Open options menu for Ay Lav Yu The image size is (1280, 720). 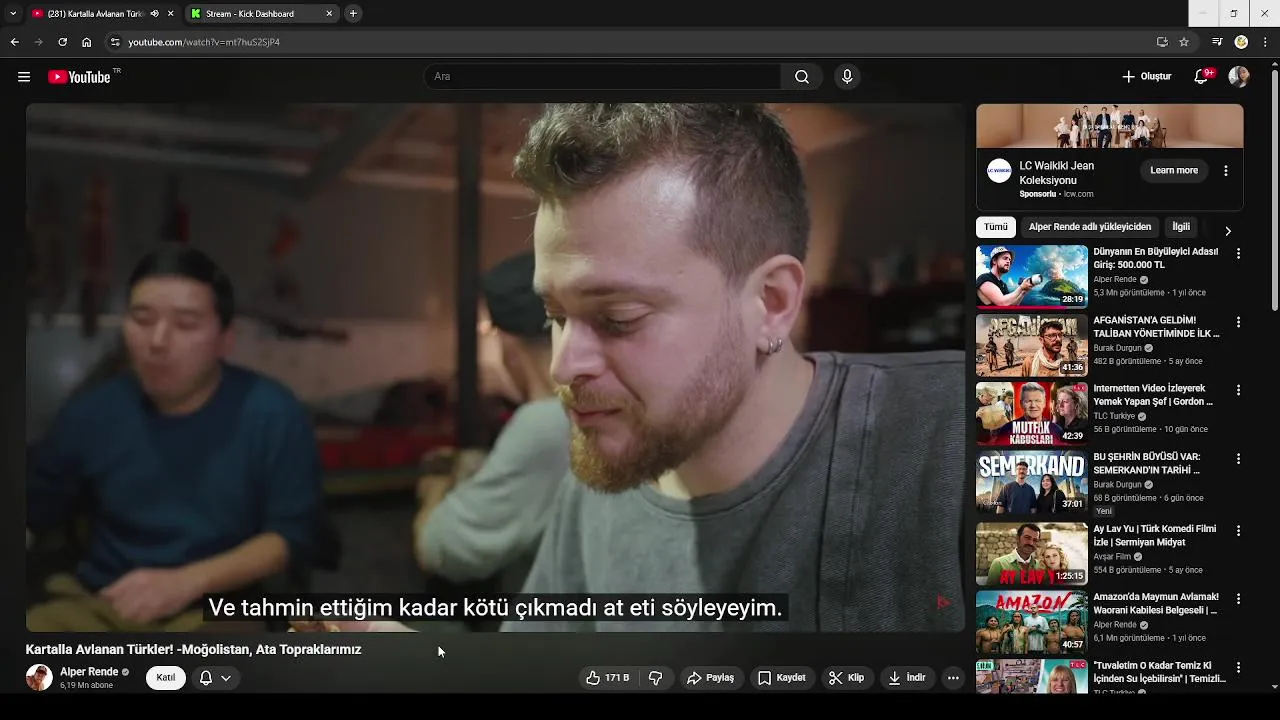coord(1238,530)
